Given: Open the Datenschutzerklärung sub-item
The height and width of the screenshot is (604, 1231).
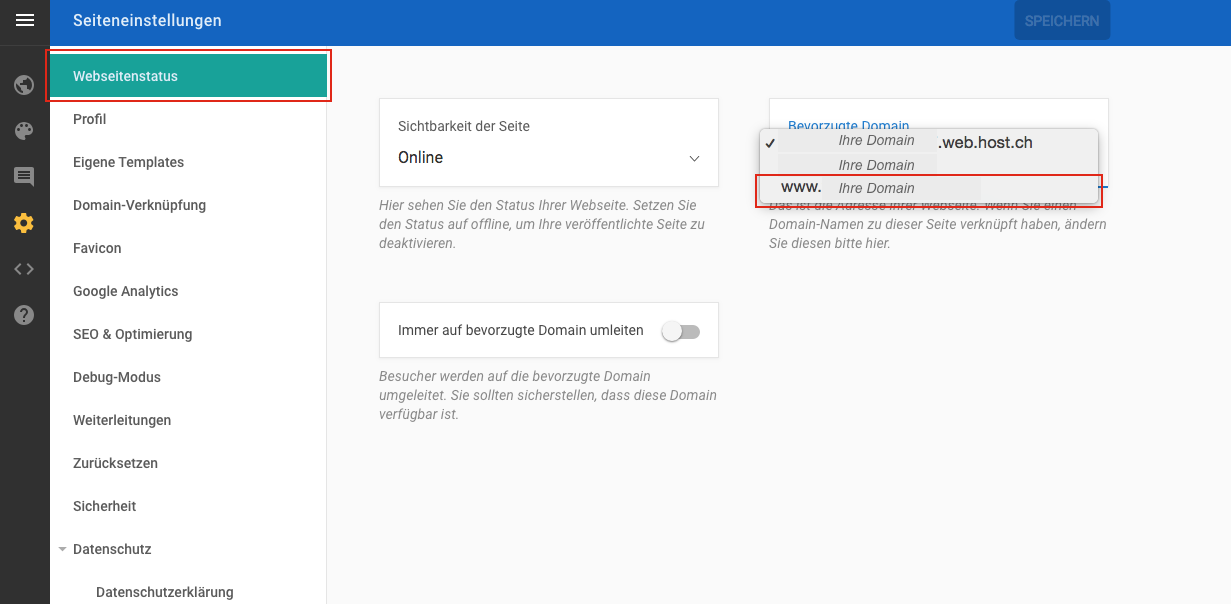Looking at the screenshot, I should (164, 592).
